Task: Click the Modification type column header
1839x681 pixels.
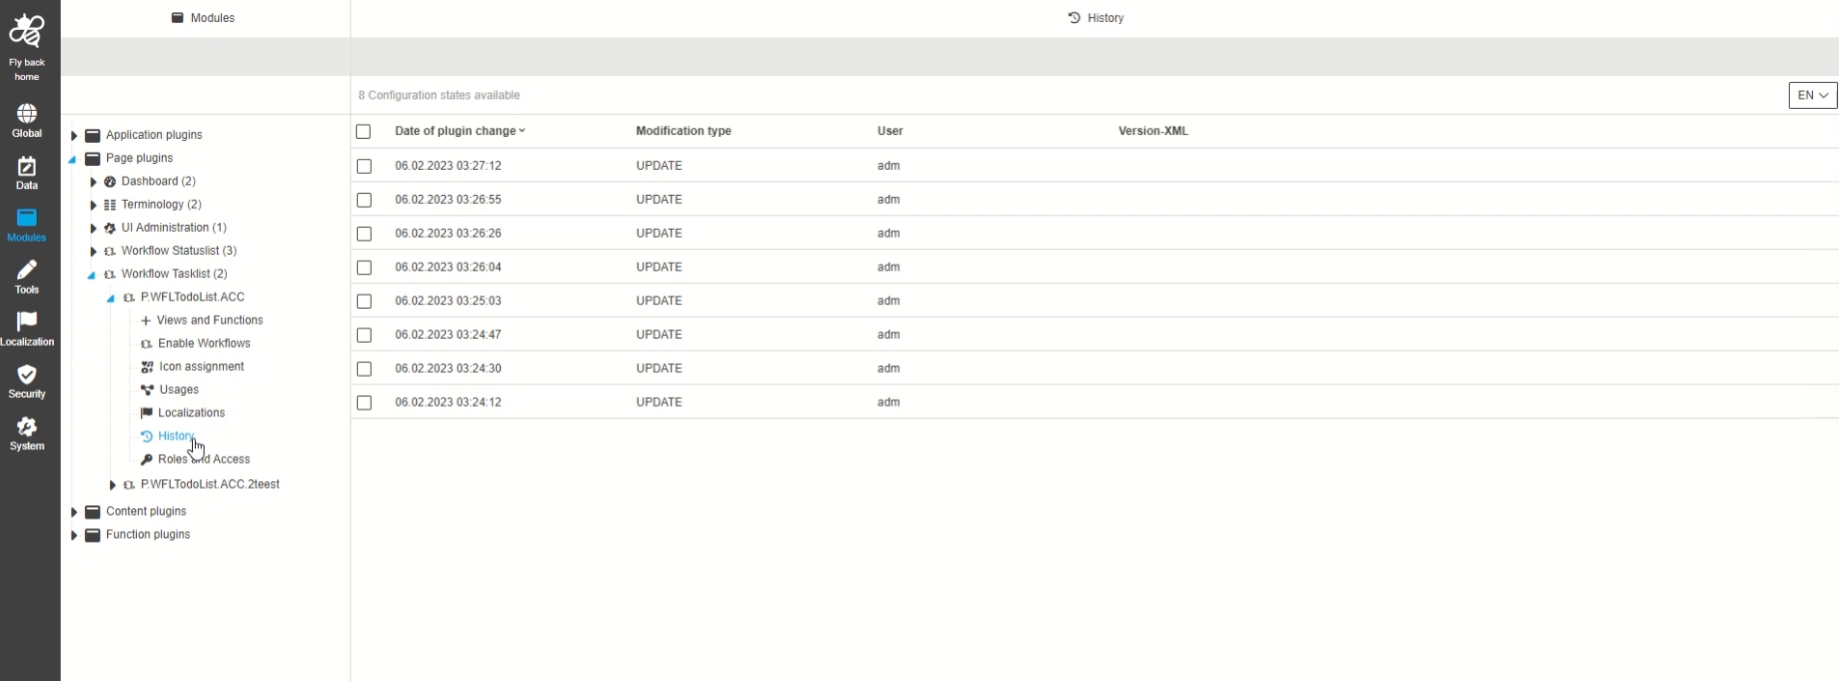Action: [683, 131]
